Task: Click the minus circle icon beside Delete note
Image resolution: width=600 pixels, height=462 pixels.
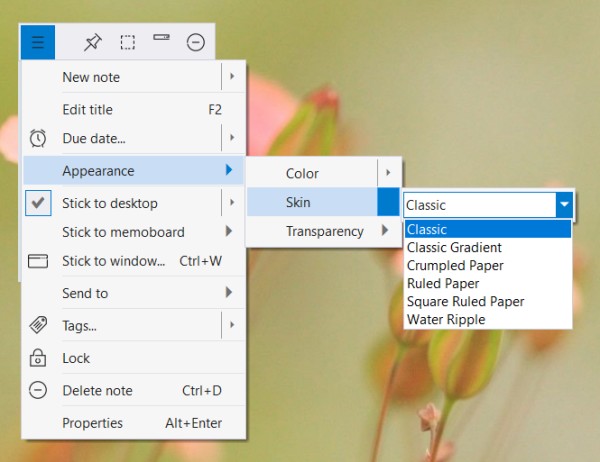Action: (x=38, y=390)
